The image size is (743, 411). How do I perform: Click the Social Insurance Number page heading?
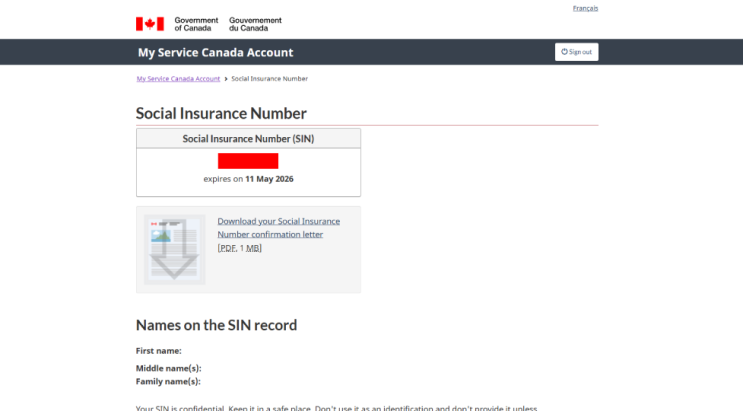(x=221, y=113)
